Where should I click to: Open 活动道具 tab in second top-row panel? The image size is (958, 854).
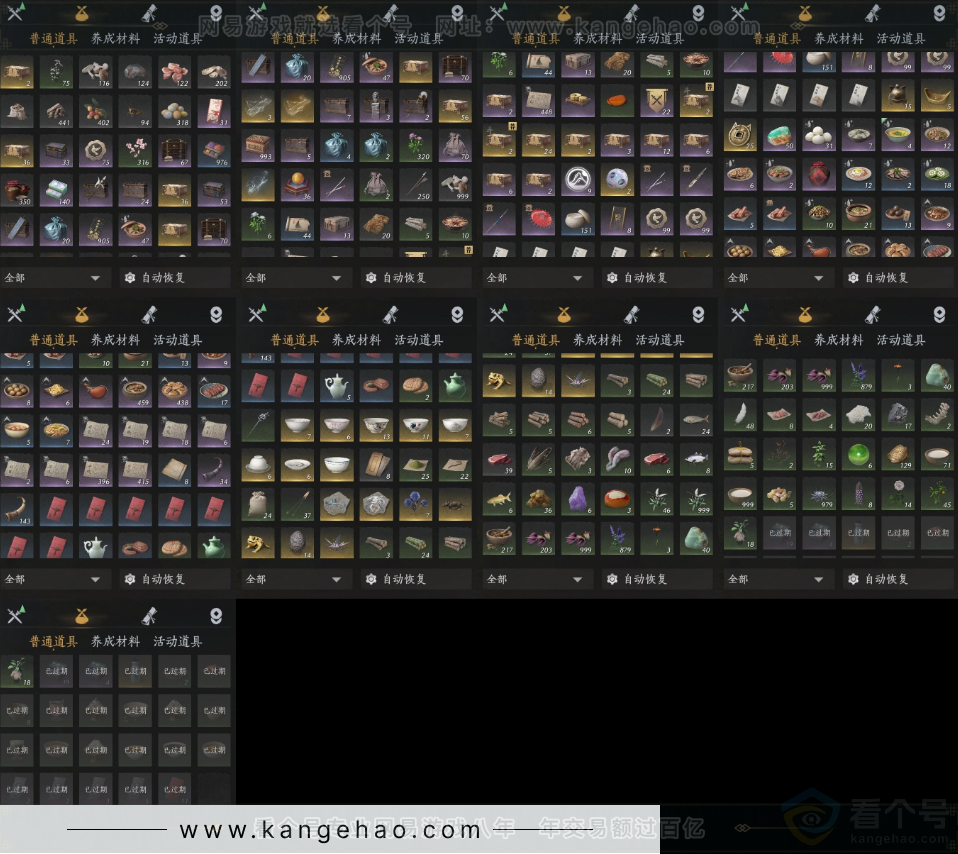click(419, 38)
